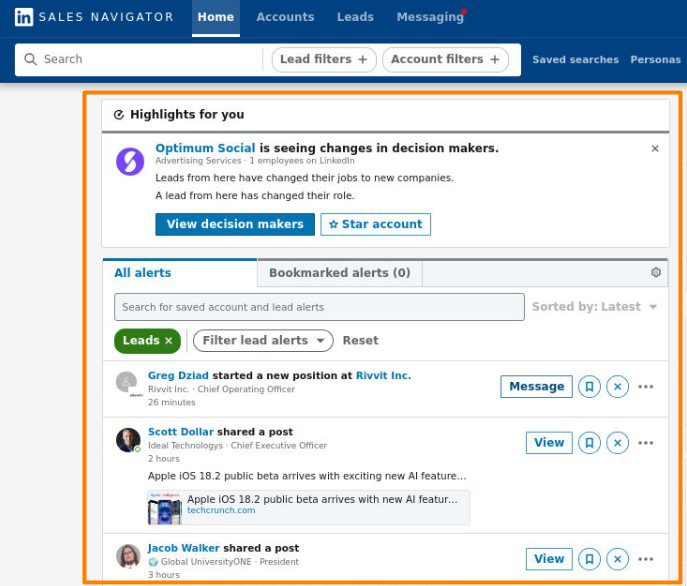Click the Highlights for you refresh icon
This screenshot has width=687, height=586.
click(119, 115)
